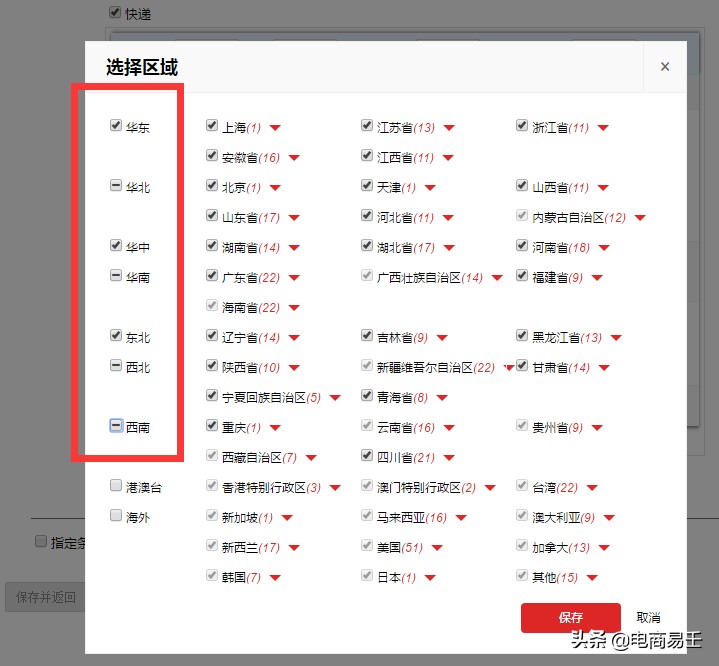Uncheck the 黑龙江省 checkbox

(x=521, y=335)
